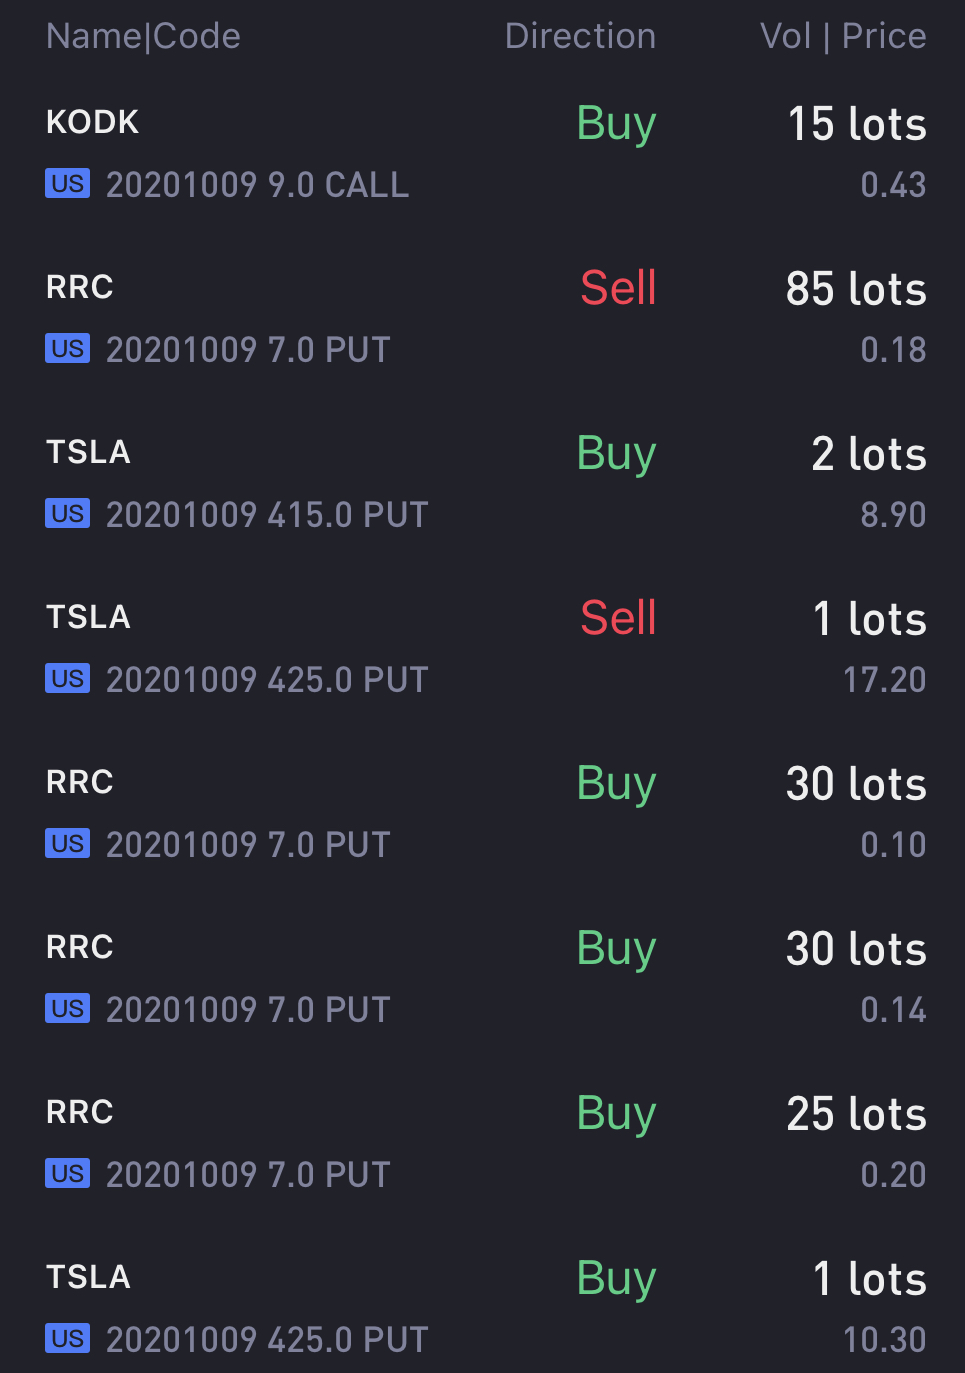Click US badge on RRC 0.10 row
The width and height of the screenshot is (965, 1373).
point(67,844)
